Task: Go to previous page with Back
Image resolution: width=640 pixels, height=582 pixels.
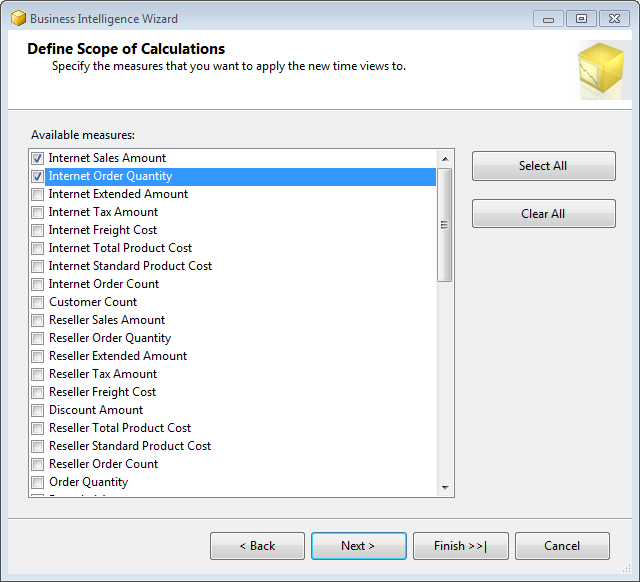Action: tap(257, 546)
